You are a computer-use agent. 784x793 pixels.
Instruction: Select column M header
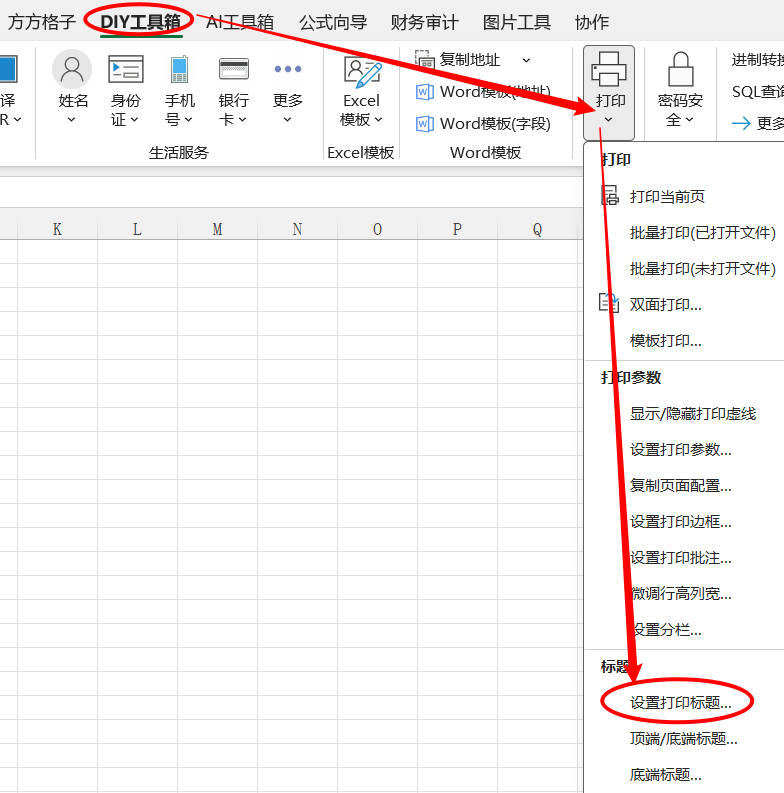217,229
